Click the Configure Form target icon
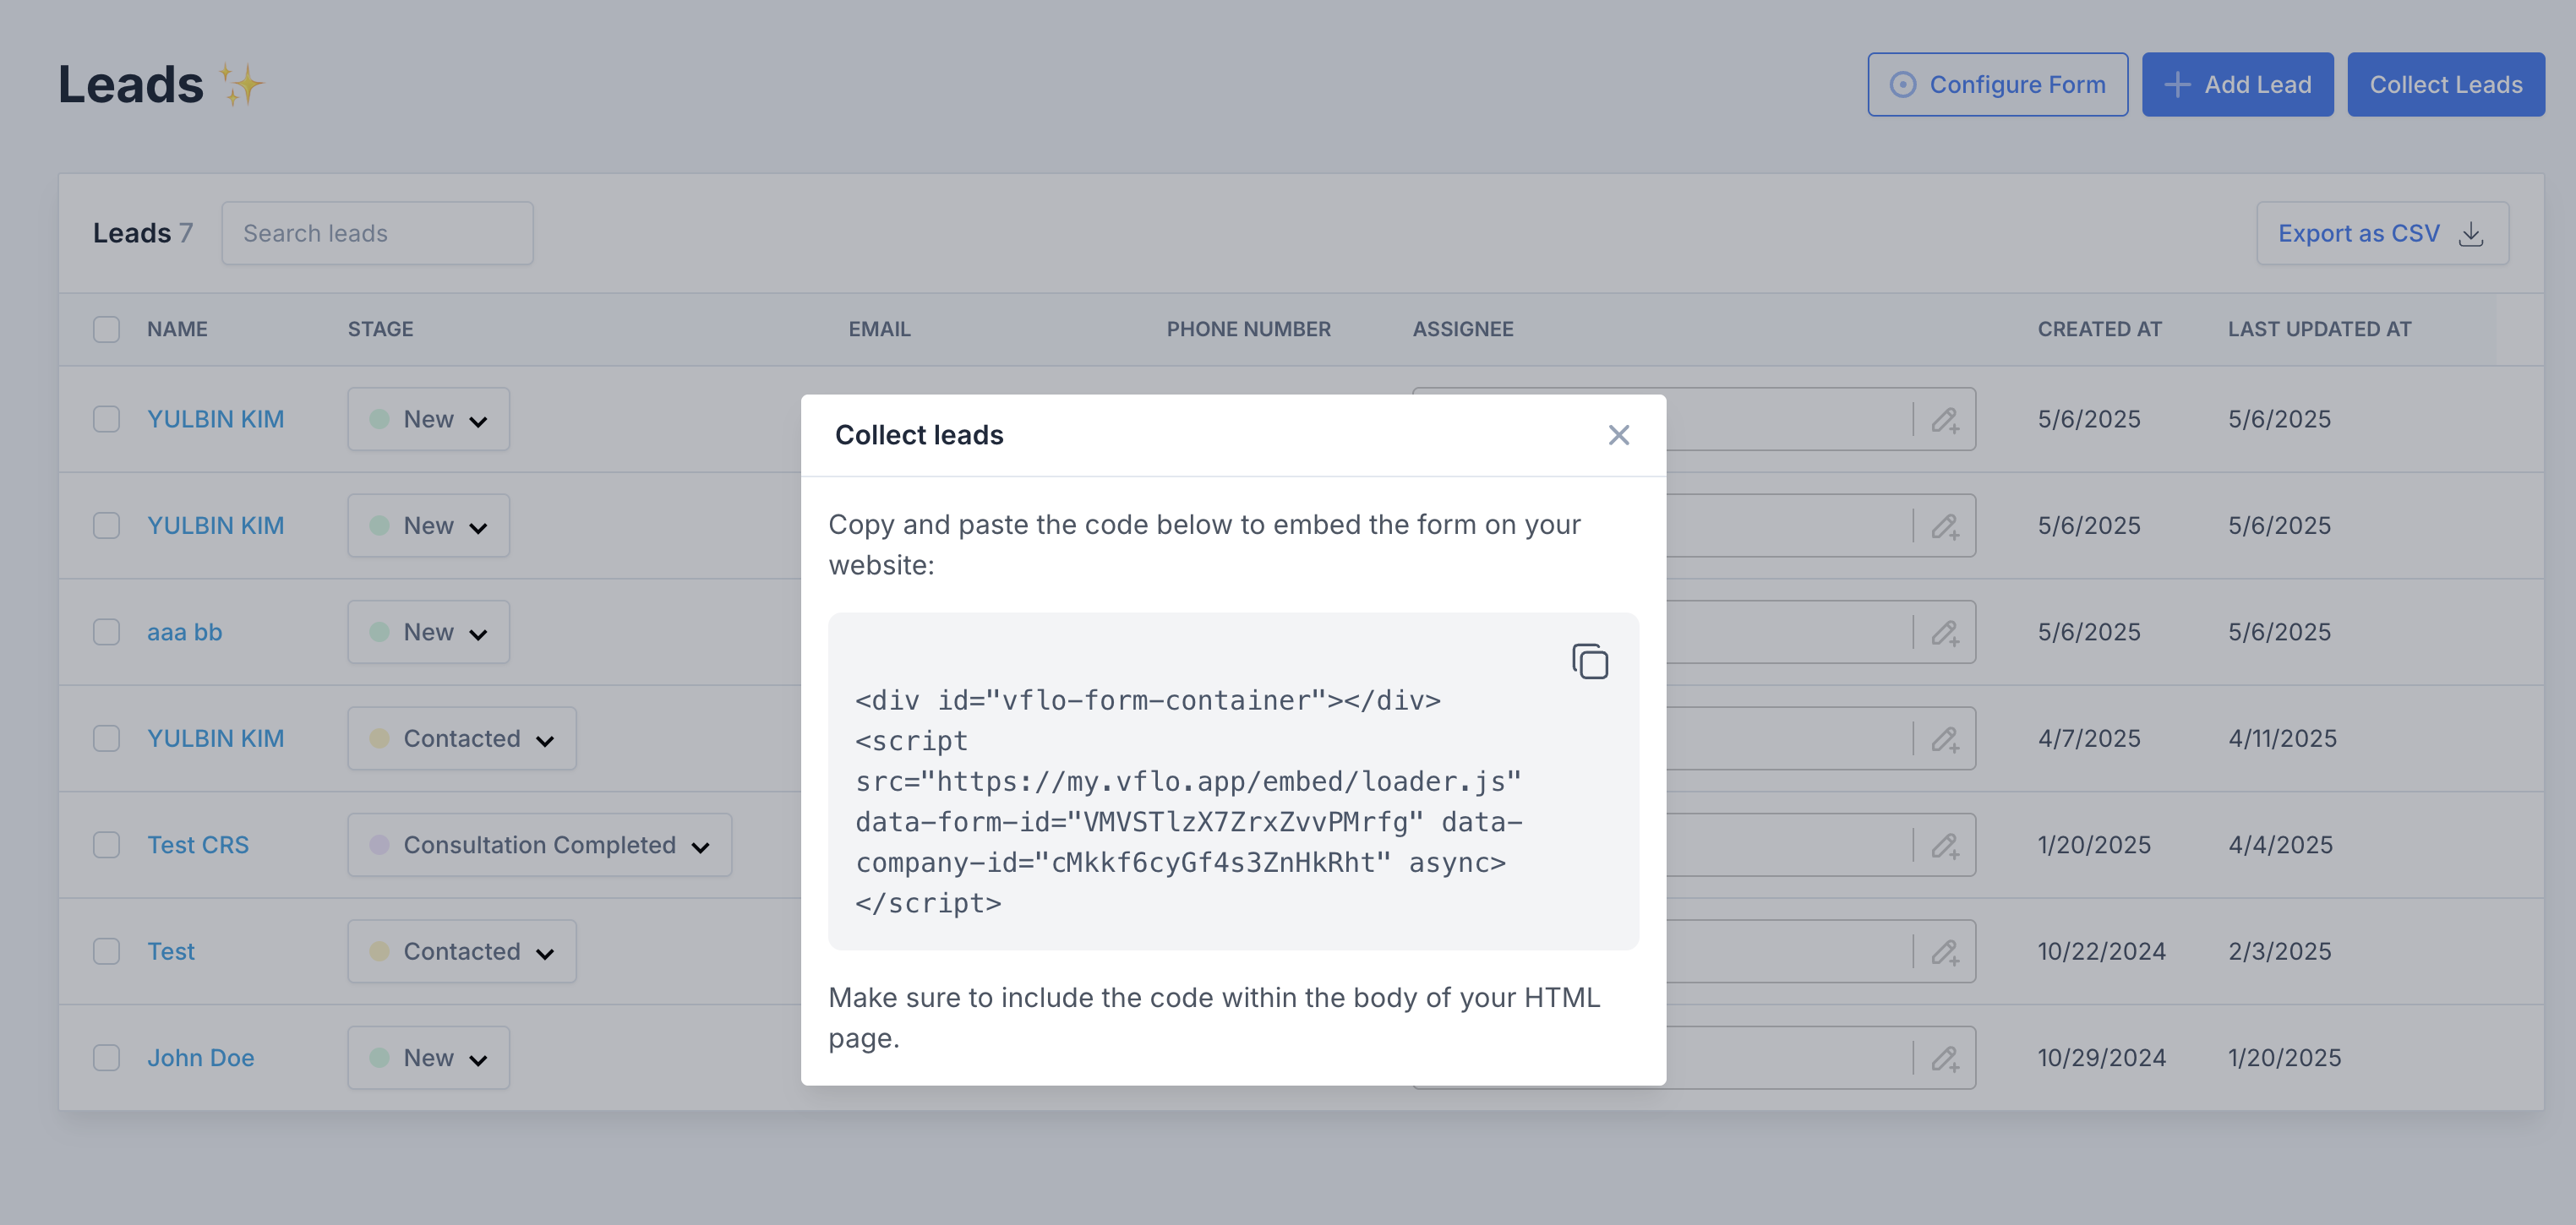The image size is (2576, 1225). (x=1903, y=85)
